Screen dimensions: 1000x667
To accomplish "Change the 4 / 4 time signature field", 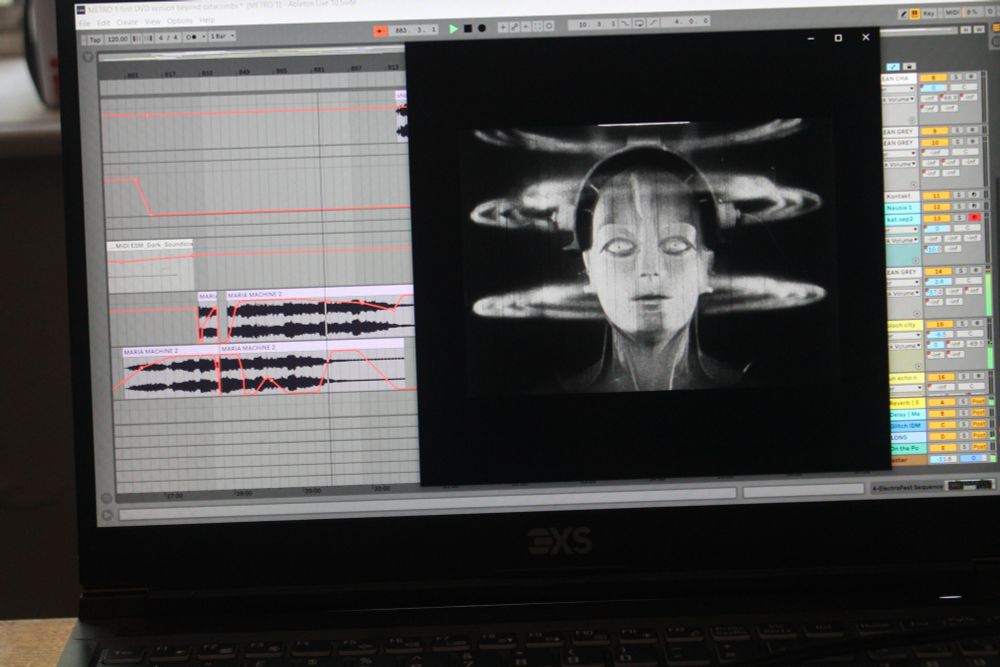I will 168,38.
